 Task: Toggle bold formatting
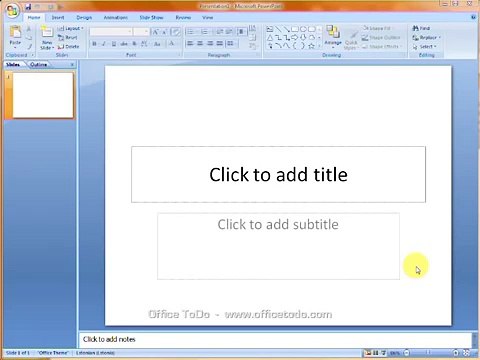(x=95, y=44)
